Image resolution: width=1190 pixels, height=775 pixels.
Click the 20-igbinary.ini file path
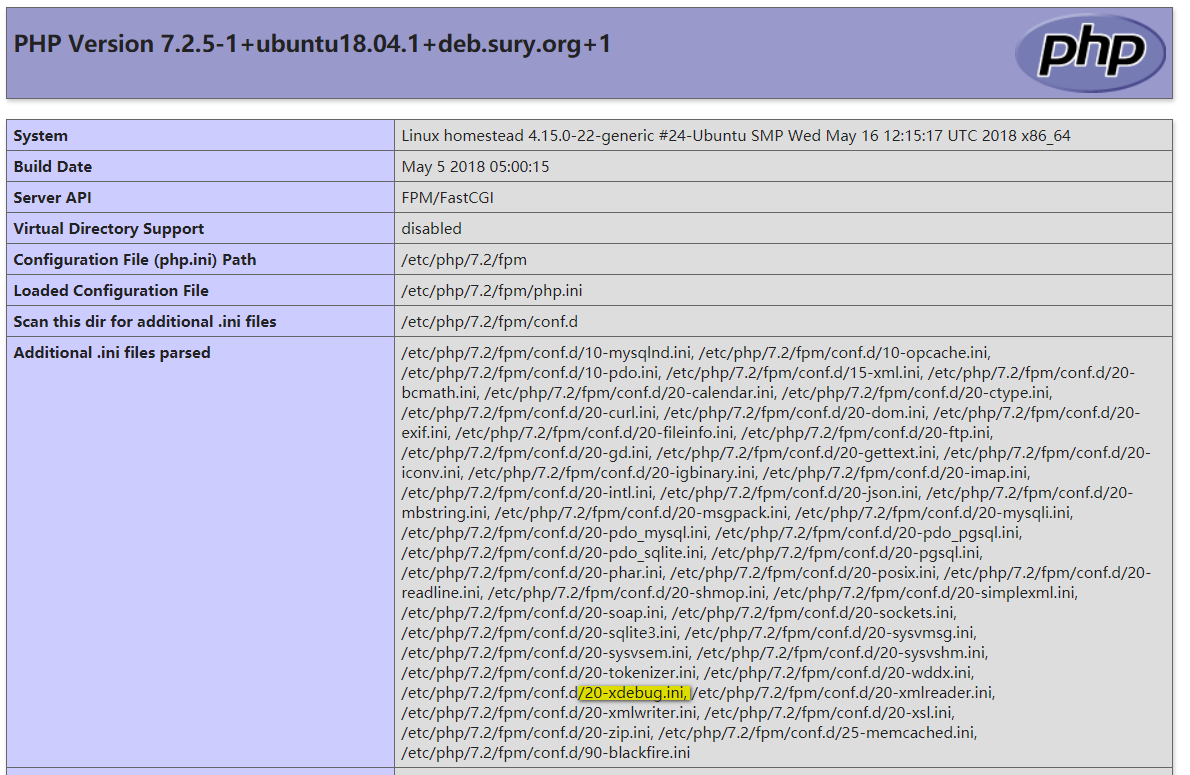[611, 473]
